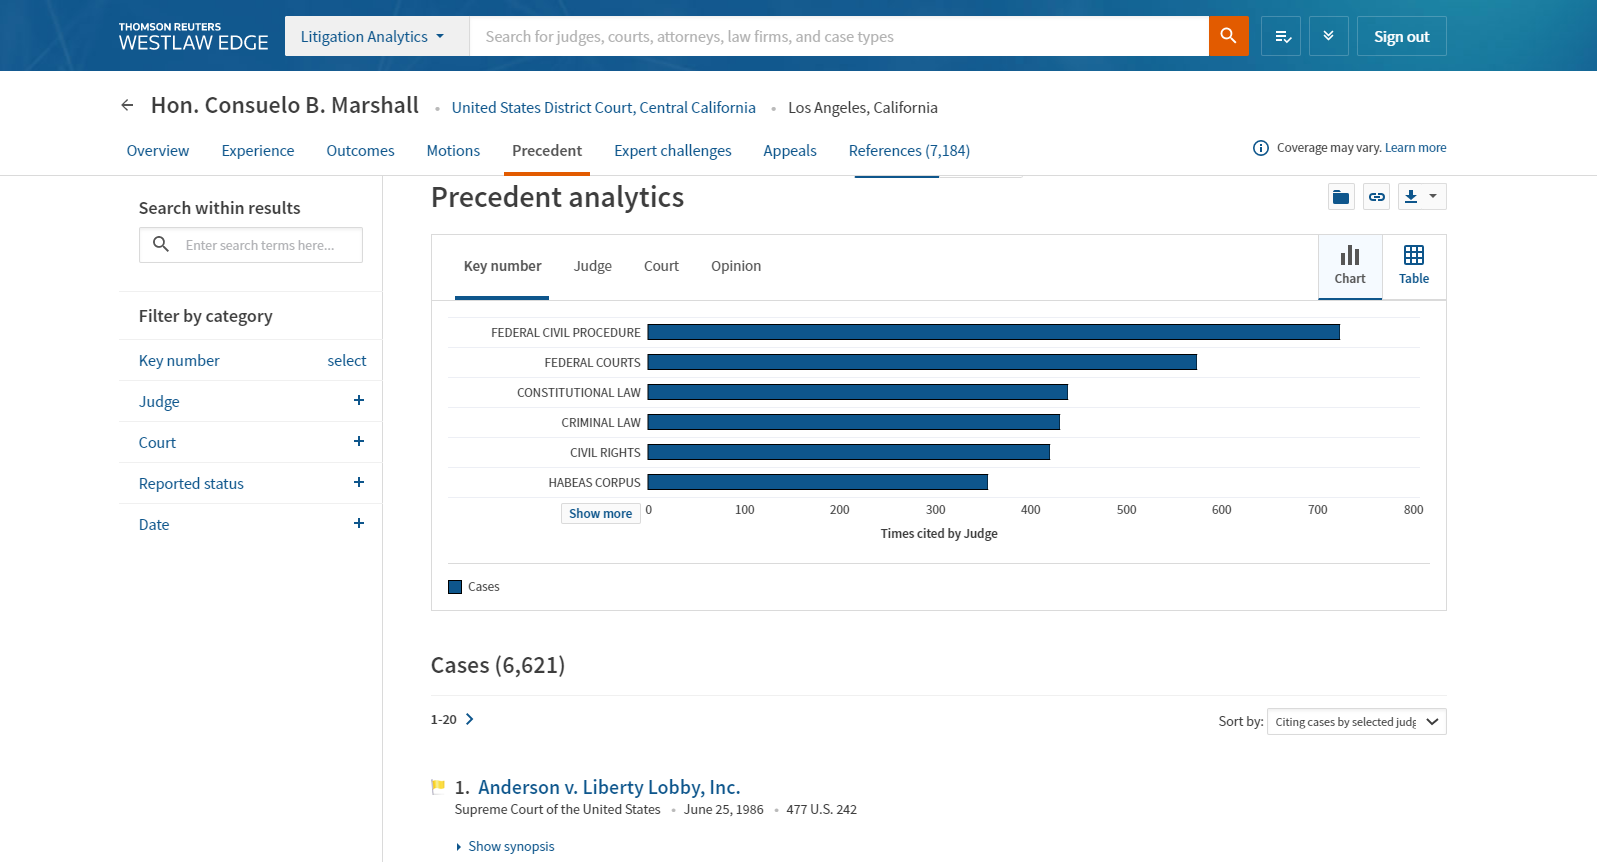Click Show more under the chart
This screenshot has width=1597, height=862.
tap(600, 514)
